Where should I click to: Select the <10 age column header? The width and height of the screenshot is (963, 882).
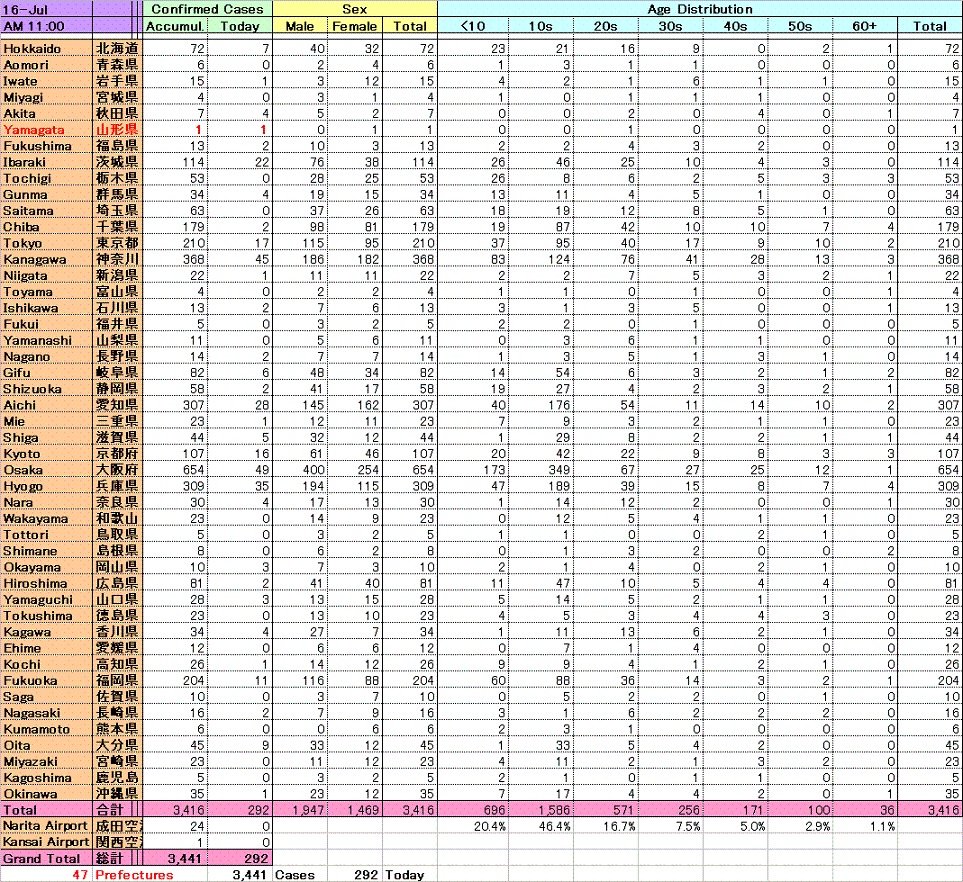click(473, 25)
